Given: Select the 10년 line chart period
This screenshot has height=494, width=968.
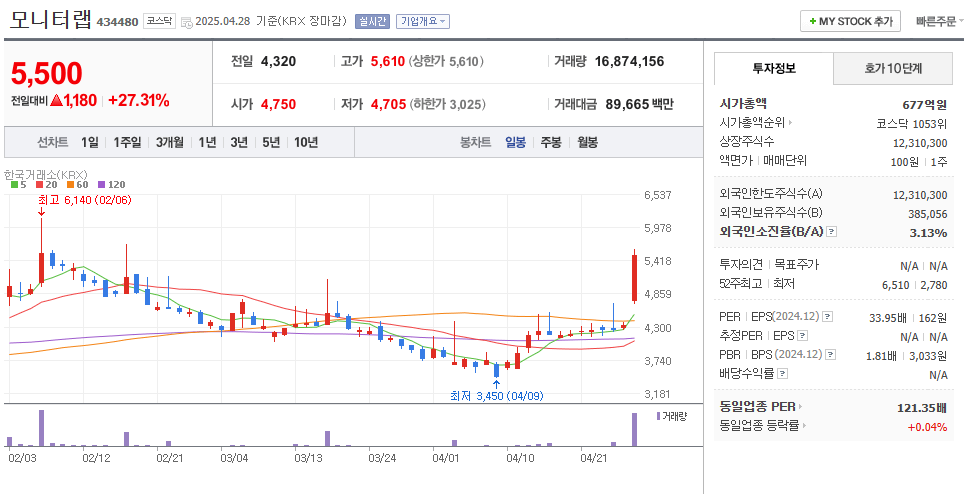Looking at the screenshot, I should [306, 142].
